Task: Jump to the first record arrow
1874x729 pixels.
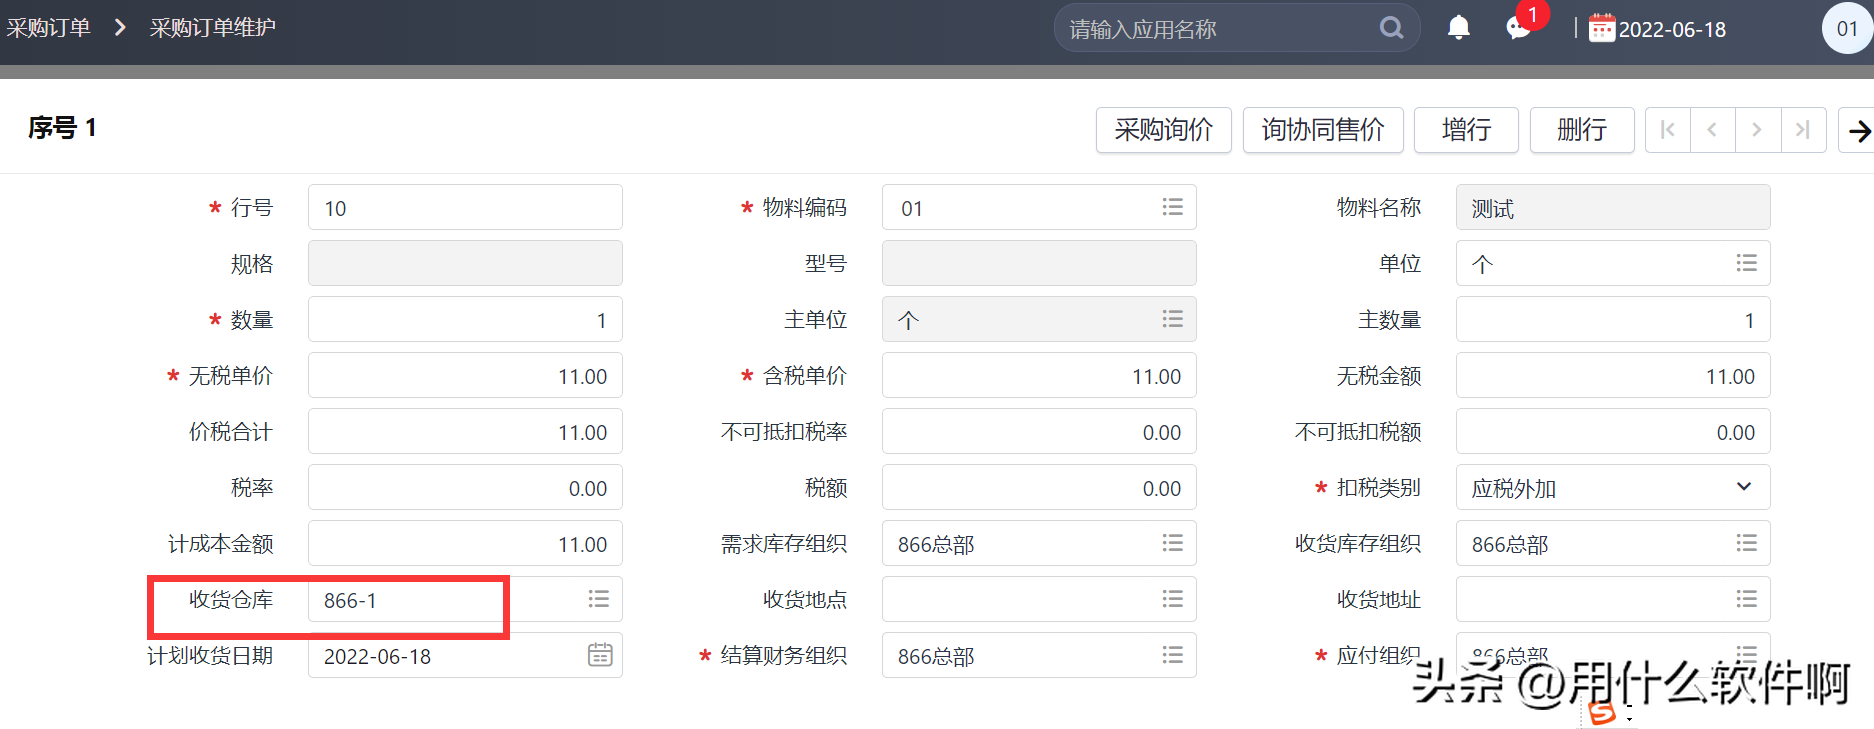Action: (x=1667, y=130)
